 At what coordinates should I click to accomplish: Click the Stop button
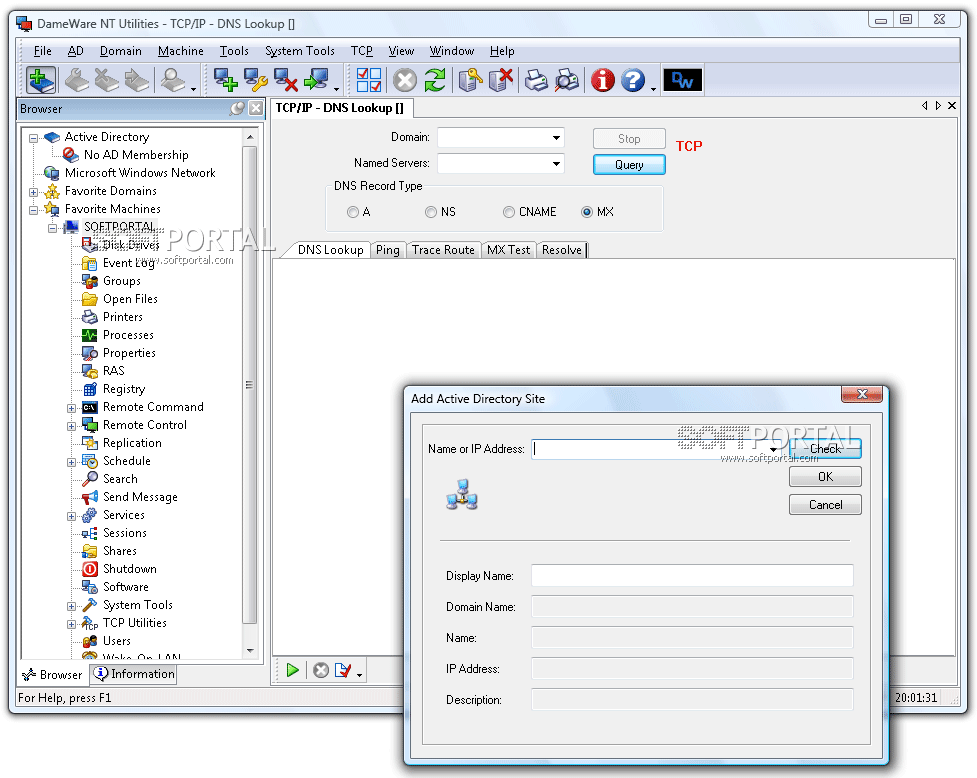[629, 138]
